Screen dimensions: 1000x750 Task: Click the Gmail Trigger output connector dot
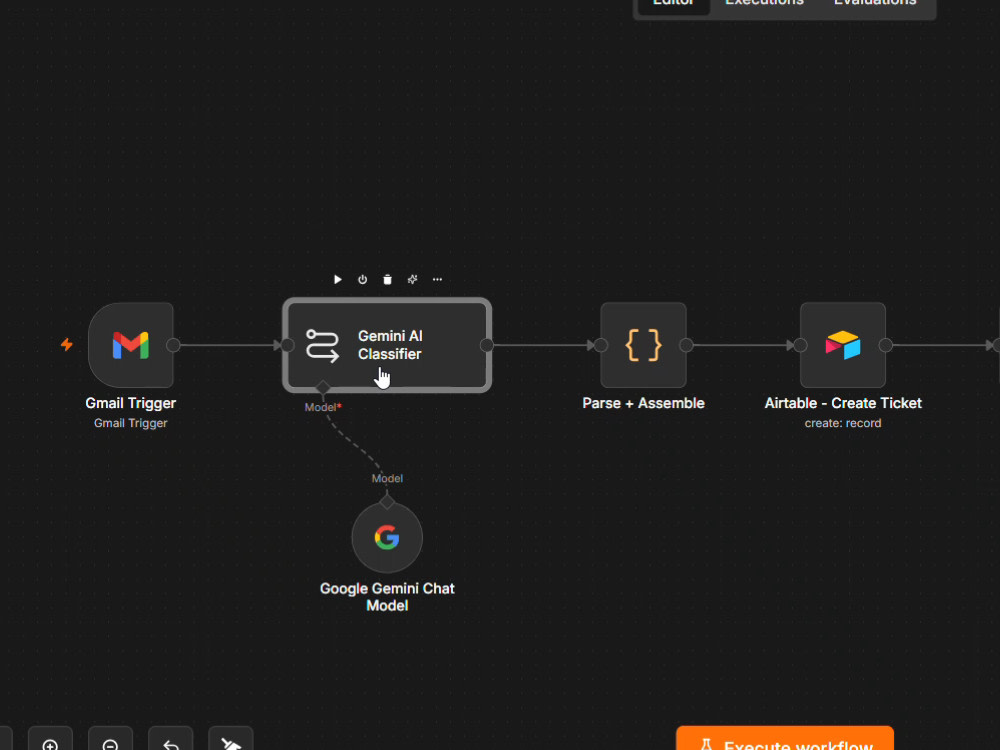click(x=173, y=345)
